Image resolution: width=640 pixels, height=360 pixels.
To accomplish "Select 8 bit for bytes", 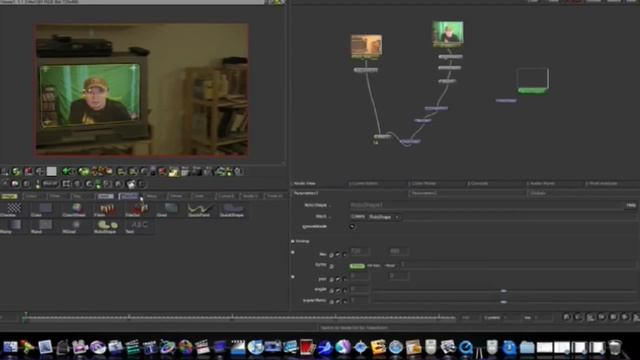I will point(357,266).
